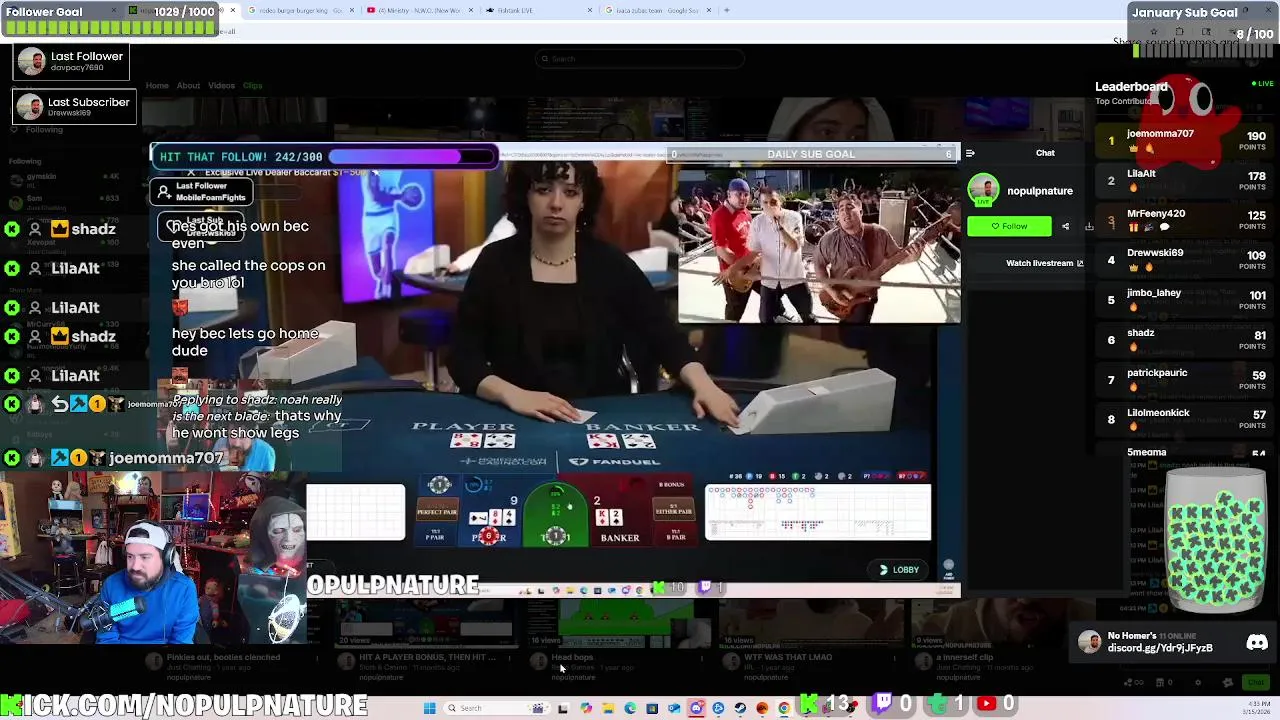Select the 1 value betting chip

439,485
